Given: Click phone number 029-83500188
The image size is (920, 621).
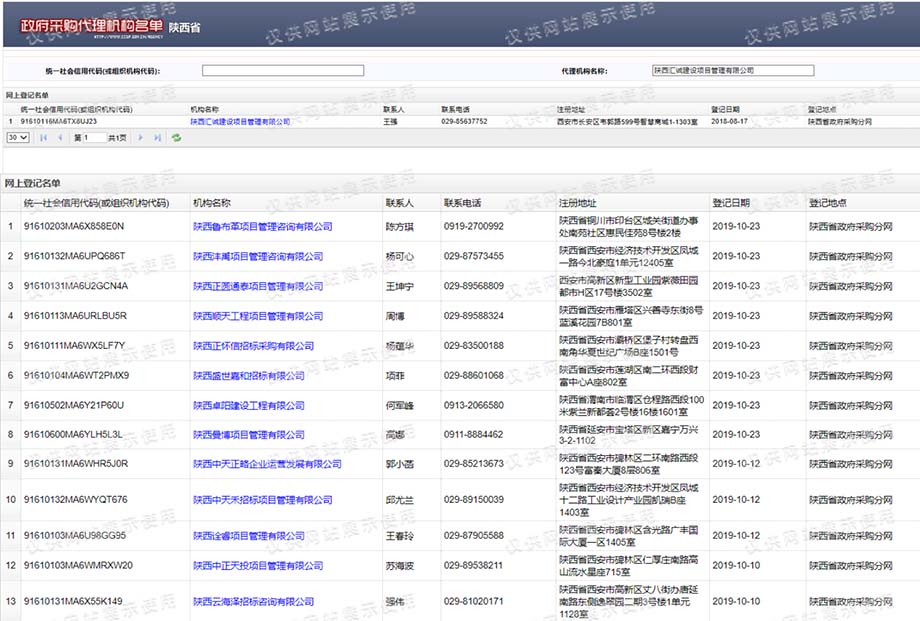Looking at the screenshot, I should tap(473, 346).
